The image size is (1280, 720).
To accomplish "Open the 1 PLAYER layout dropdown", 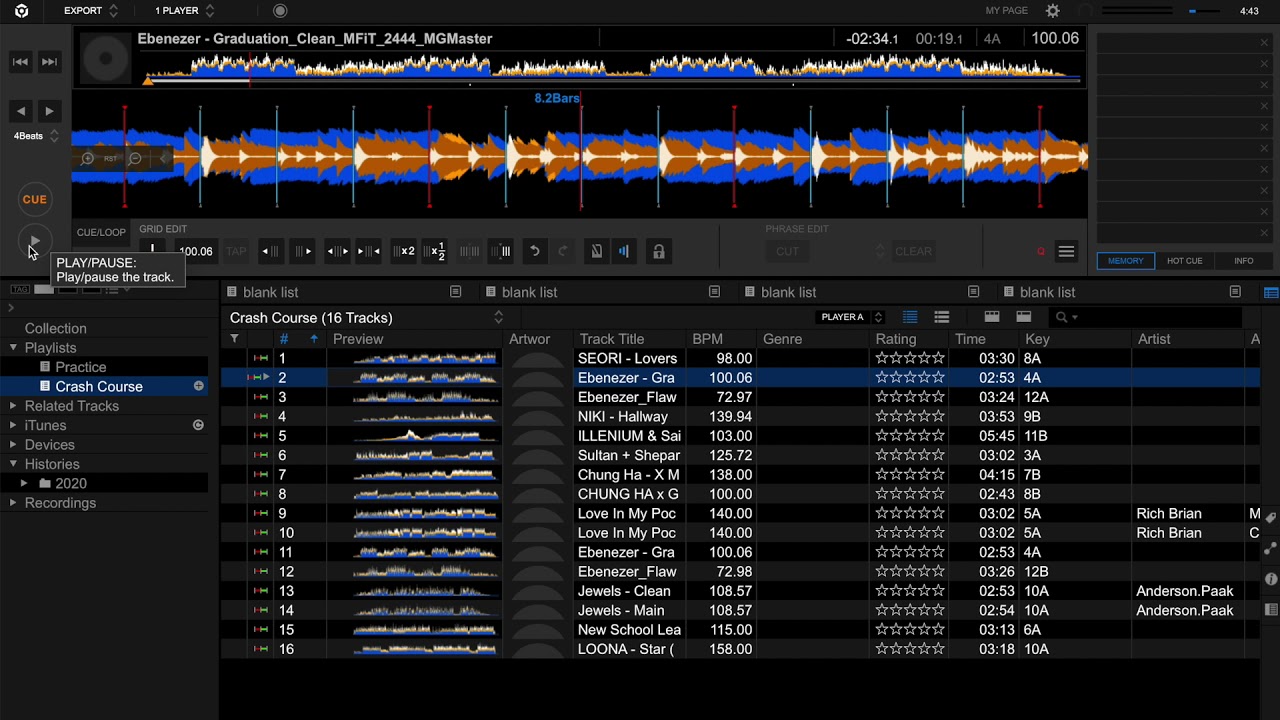I will (x=186, y=11).
